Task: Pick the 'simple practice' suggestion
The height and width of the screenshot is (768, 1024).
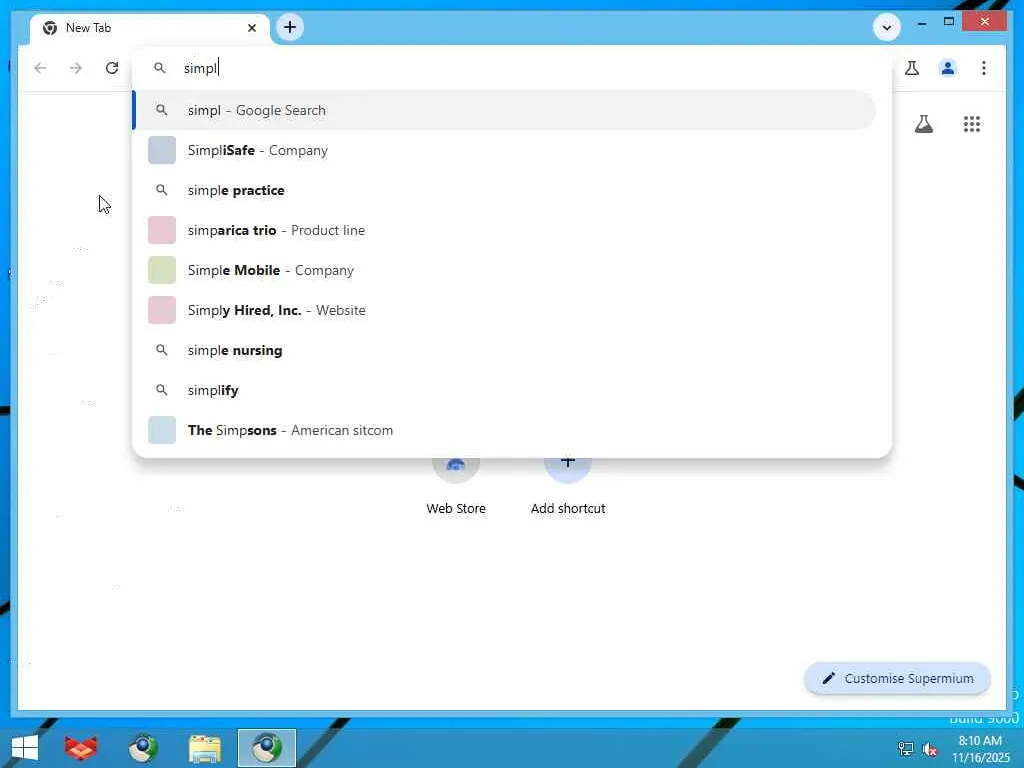Action: pyautogui.click(x=504, y=190)
